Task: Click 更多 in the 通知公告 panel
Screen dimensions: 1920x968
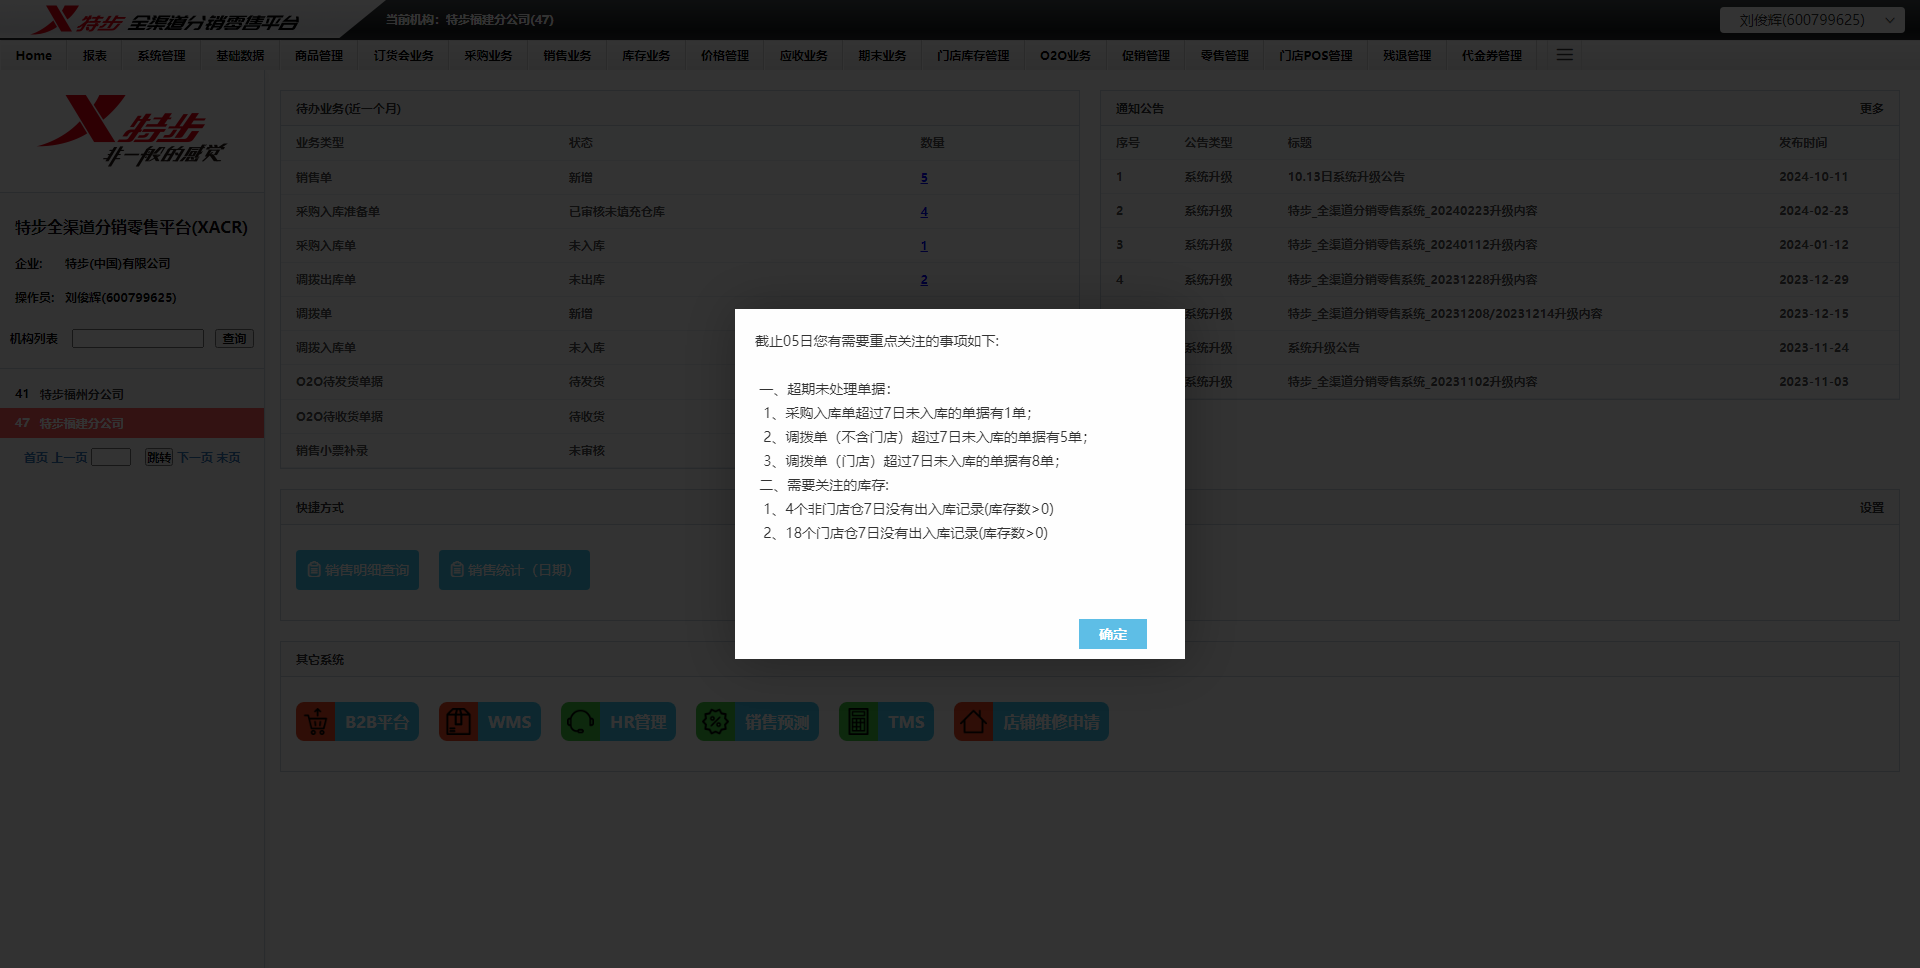Action: tap(1872, 109)
